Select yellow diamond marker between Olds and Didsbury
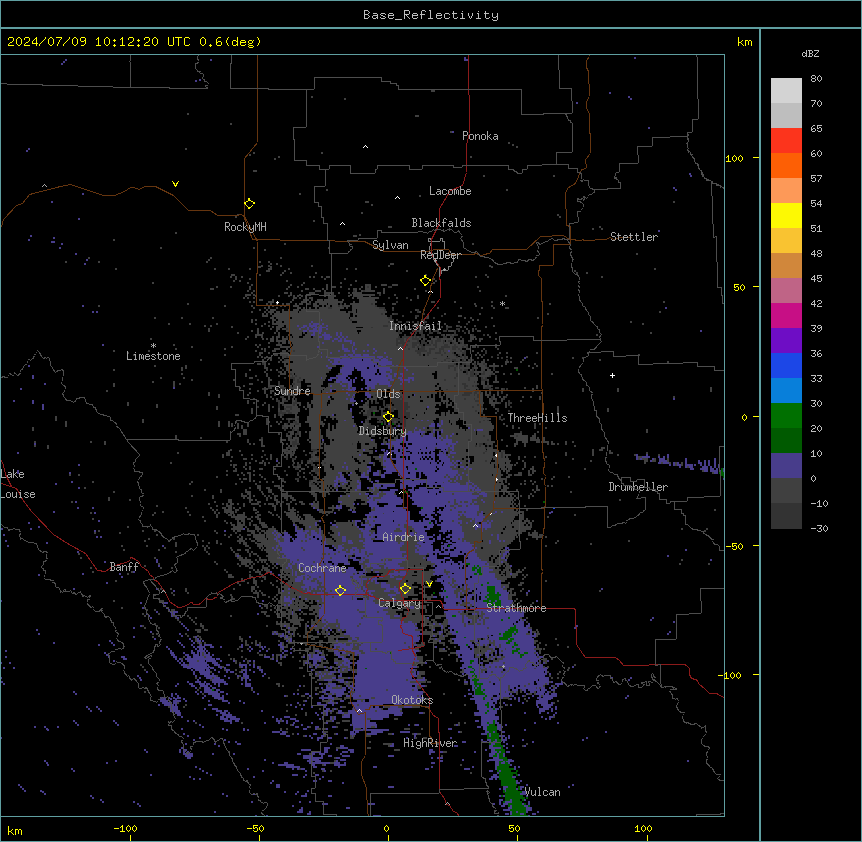 tap(388, 417)
